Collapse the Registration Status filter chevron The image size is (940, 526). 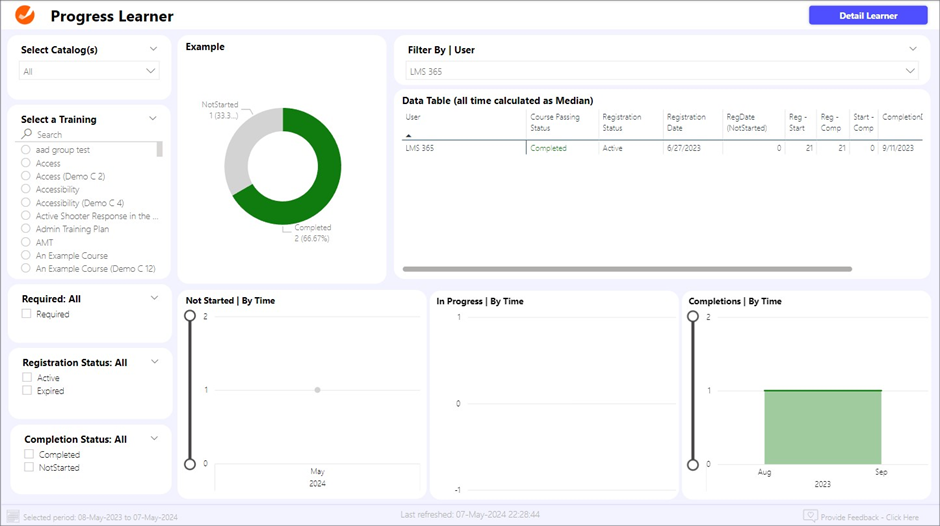[x=153, y=361]
